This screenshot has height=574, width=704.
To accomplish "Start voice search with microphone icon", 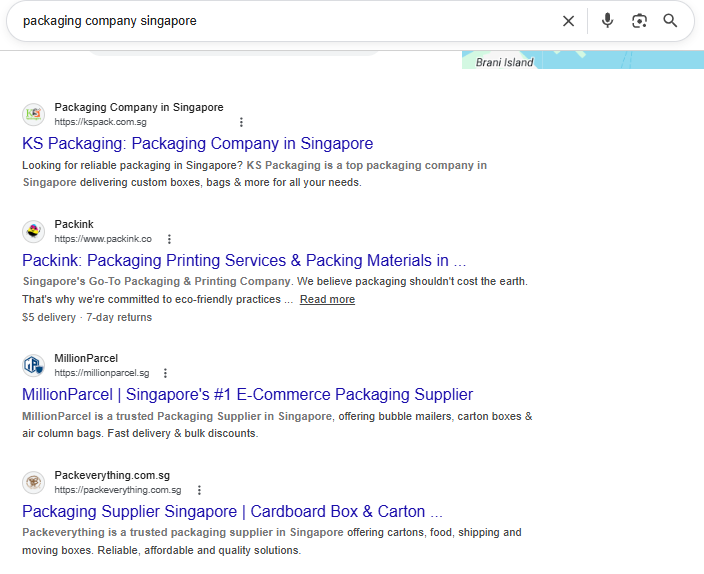I will click(607, 21).
